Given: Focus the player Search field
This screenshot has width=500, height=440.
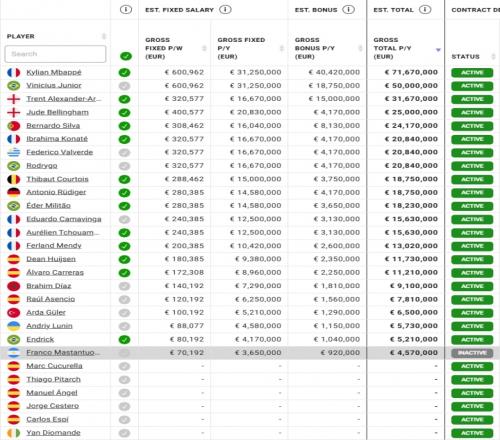Looking at the screenshot, I should tap(55, 54).
